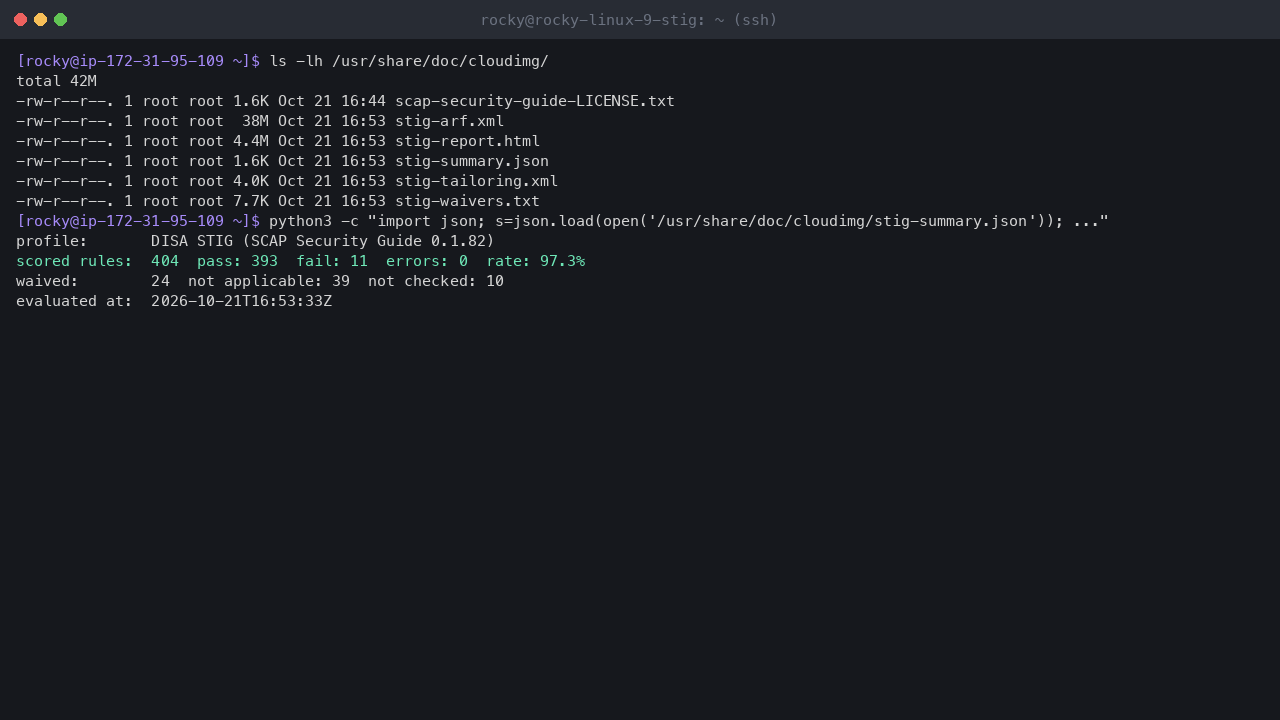Click the red close window button
The width and height of the screenshot is (1280, 720).
(20, 19)
